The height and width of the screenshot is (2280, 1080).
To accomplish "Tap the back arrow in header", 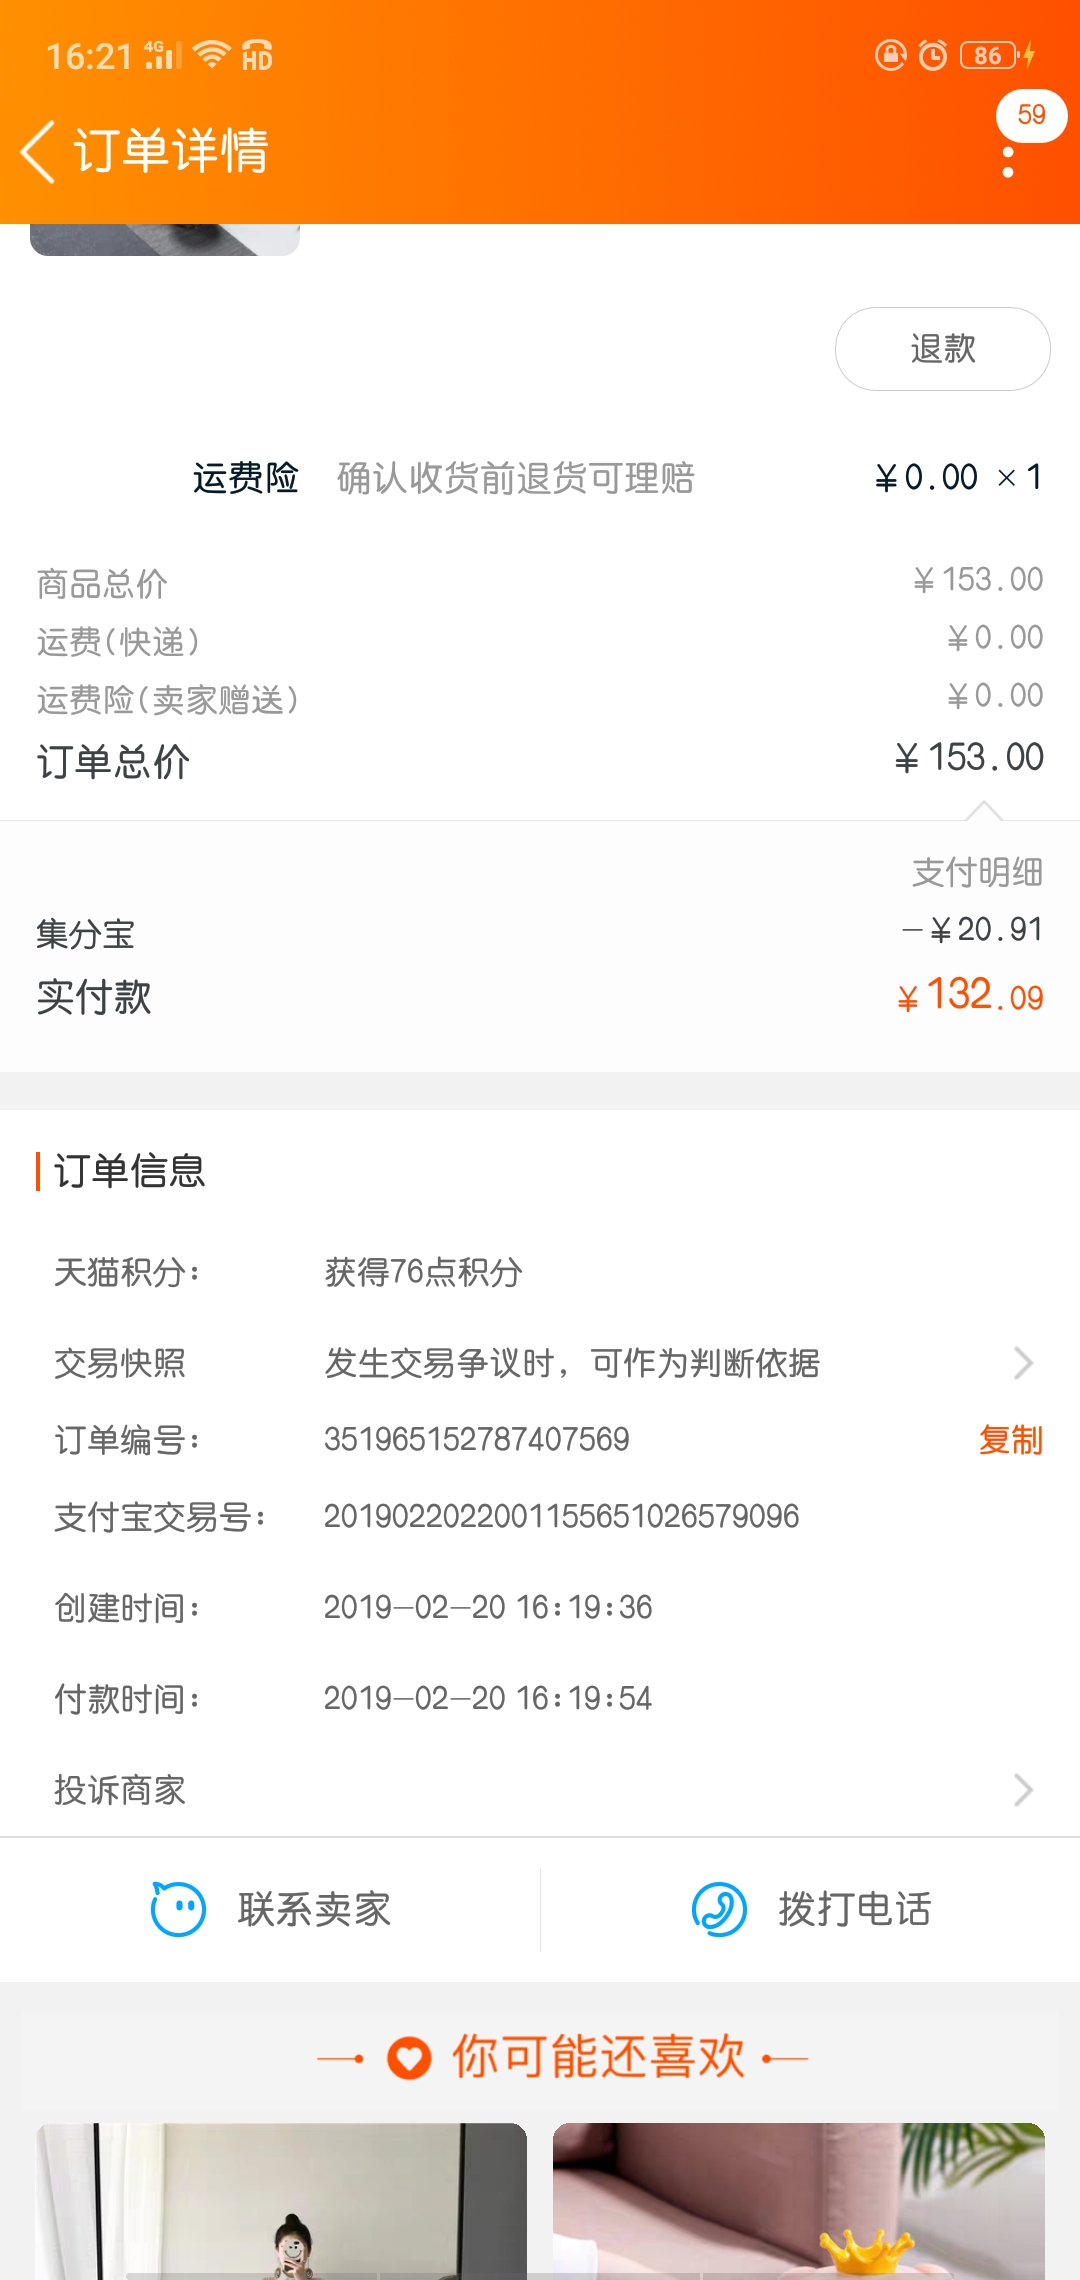I will 38,152.
